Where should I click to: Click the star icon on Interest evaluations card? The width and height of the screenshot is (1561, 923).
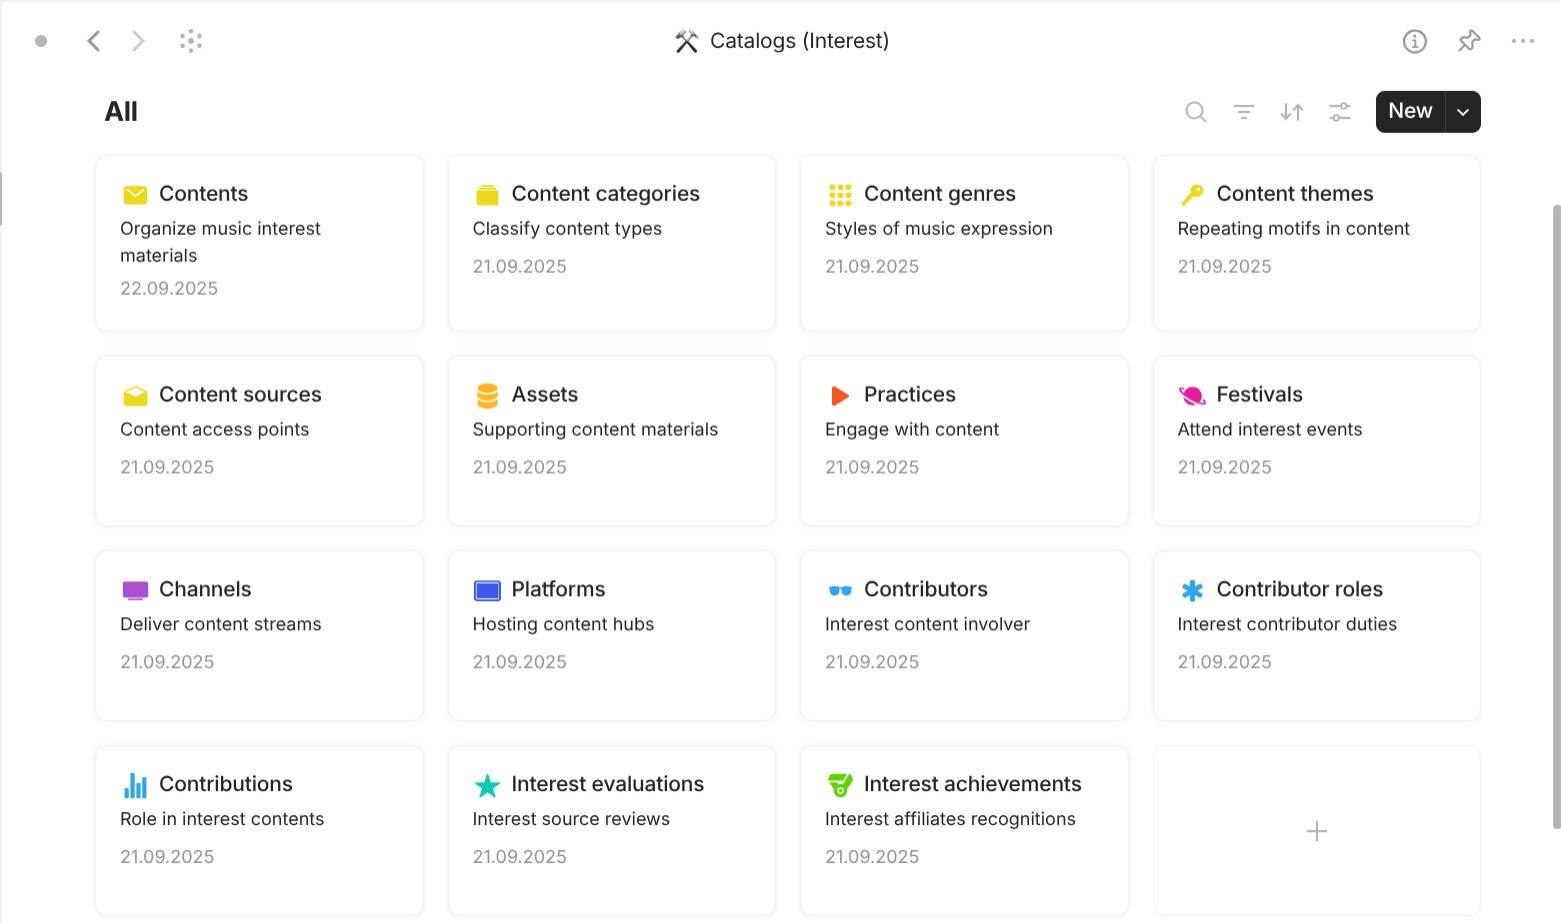(487, 784)
